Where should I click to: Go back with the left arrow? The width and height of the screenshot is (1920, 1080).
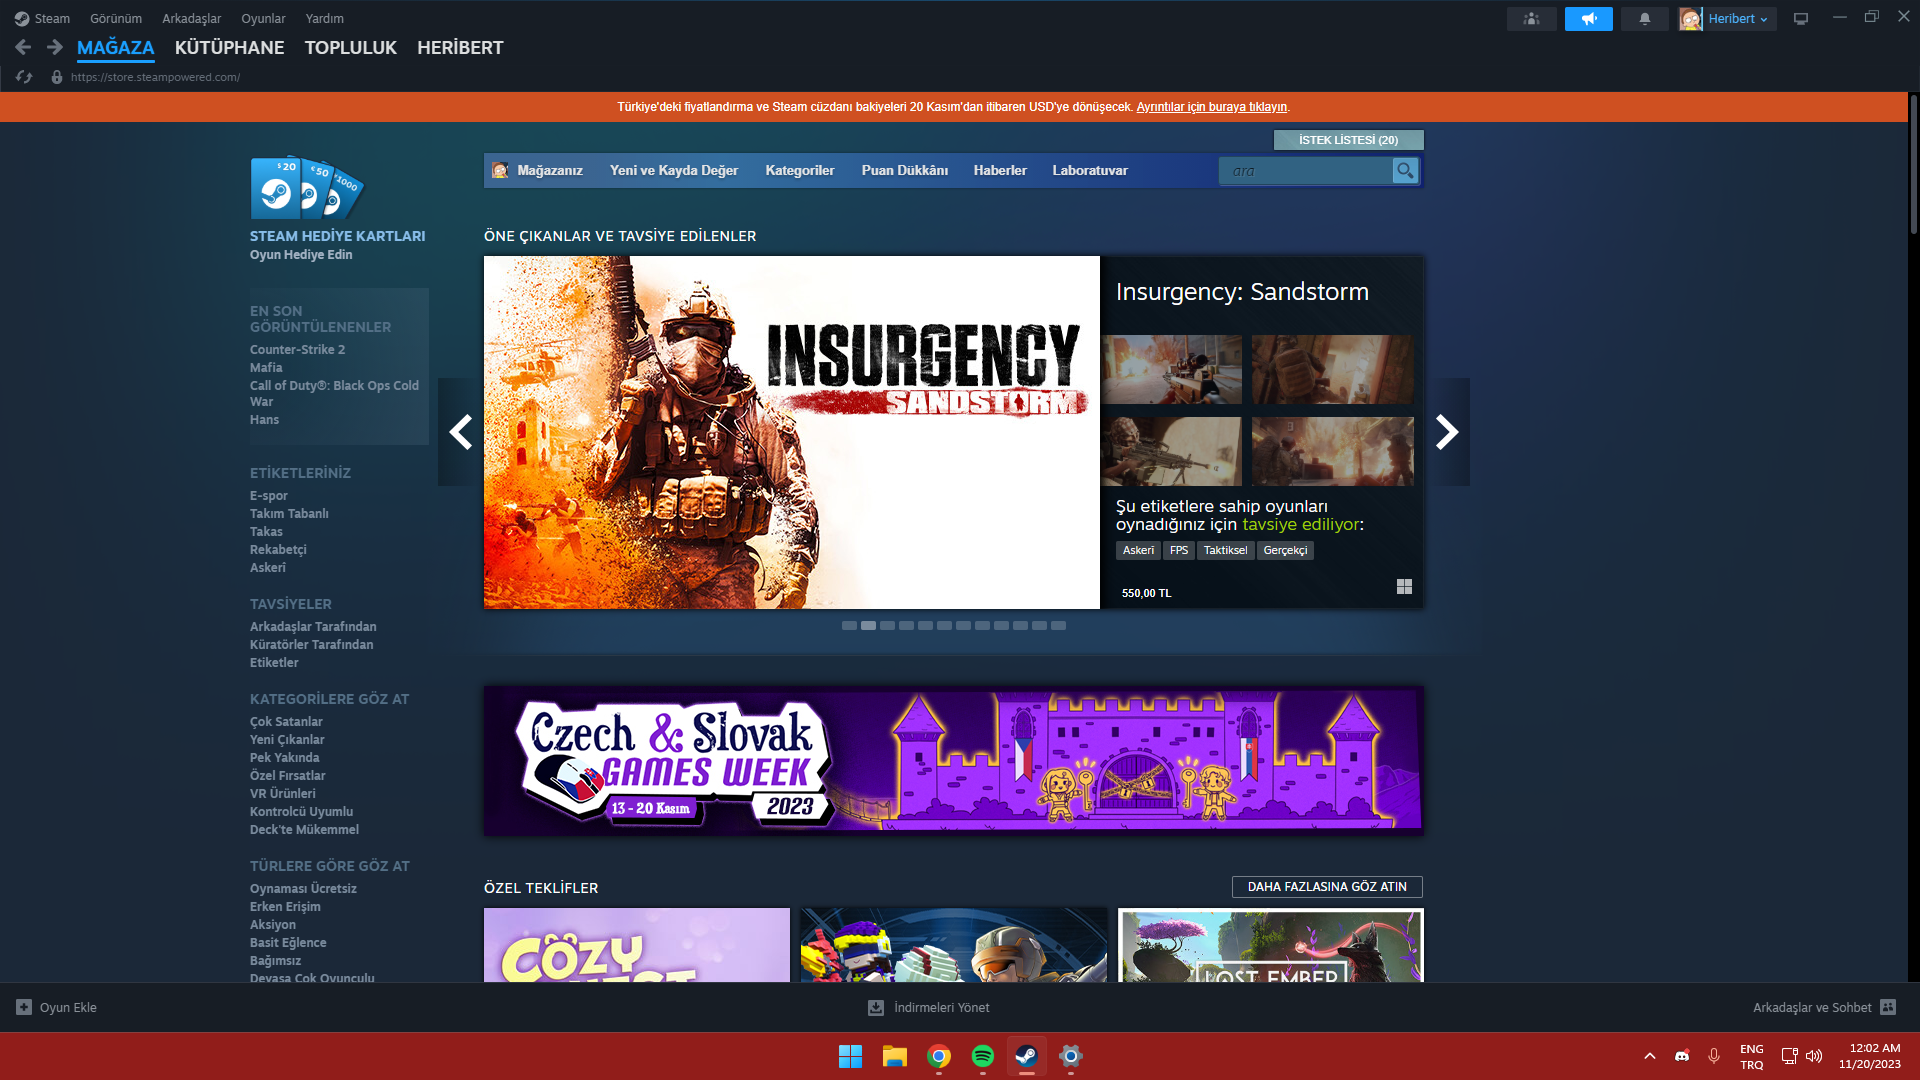(23, 47)
